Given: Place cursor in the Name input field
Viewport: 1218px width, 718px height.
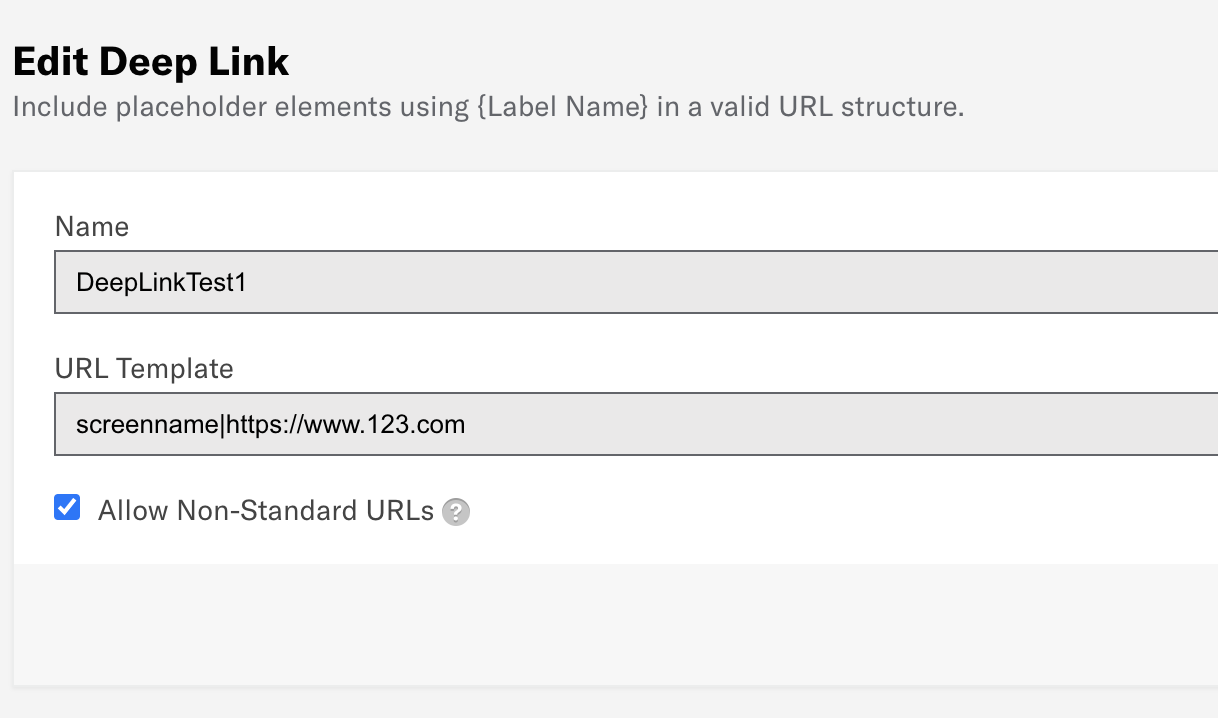Looking at the screenshot, I should [x=400, y=281].
